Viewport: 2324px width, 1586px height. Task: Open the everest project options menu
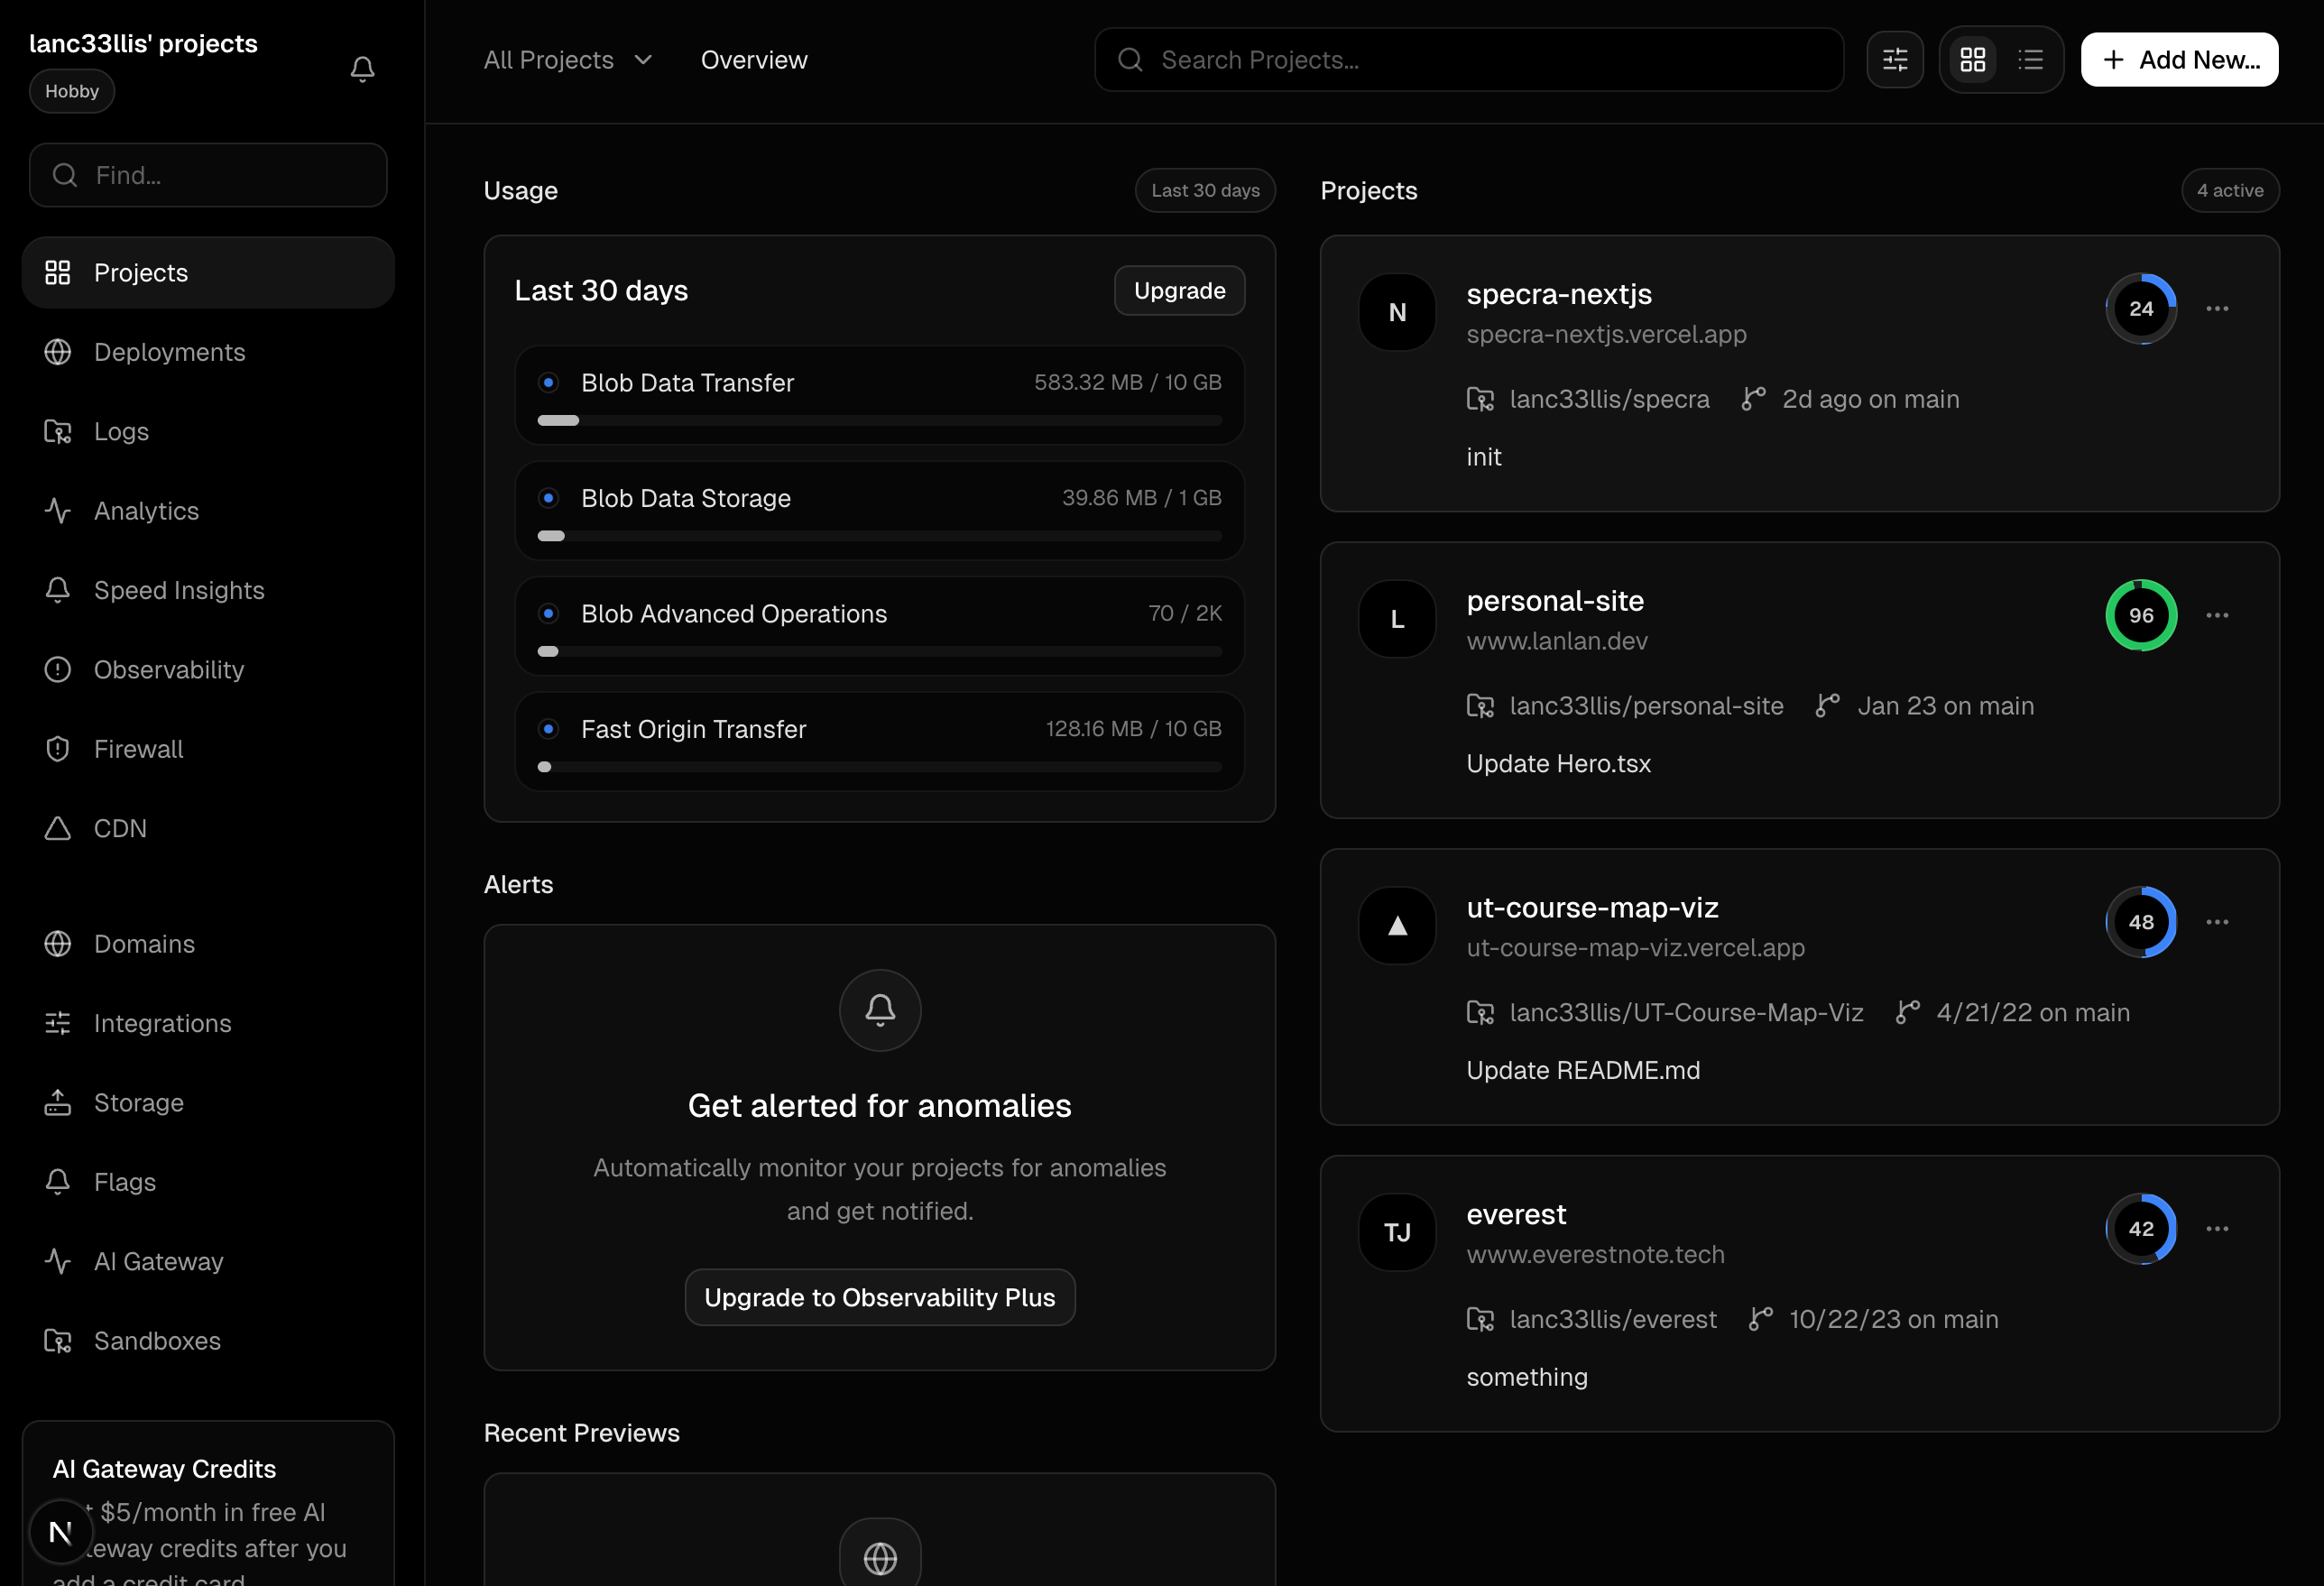2216,1229
